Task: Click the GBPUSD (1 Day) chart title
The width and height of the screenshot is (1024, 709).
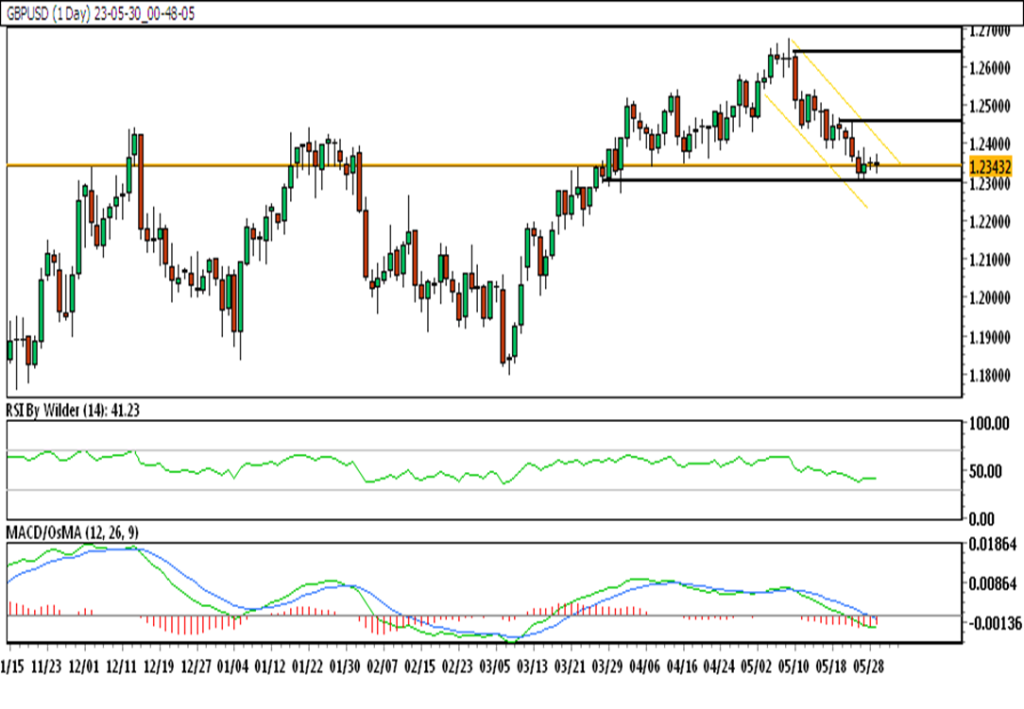Action: coord(100,14)
